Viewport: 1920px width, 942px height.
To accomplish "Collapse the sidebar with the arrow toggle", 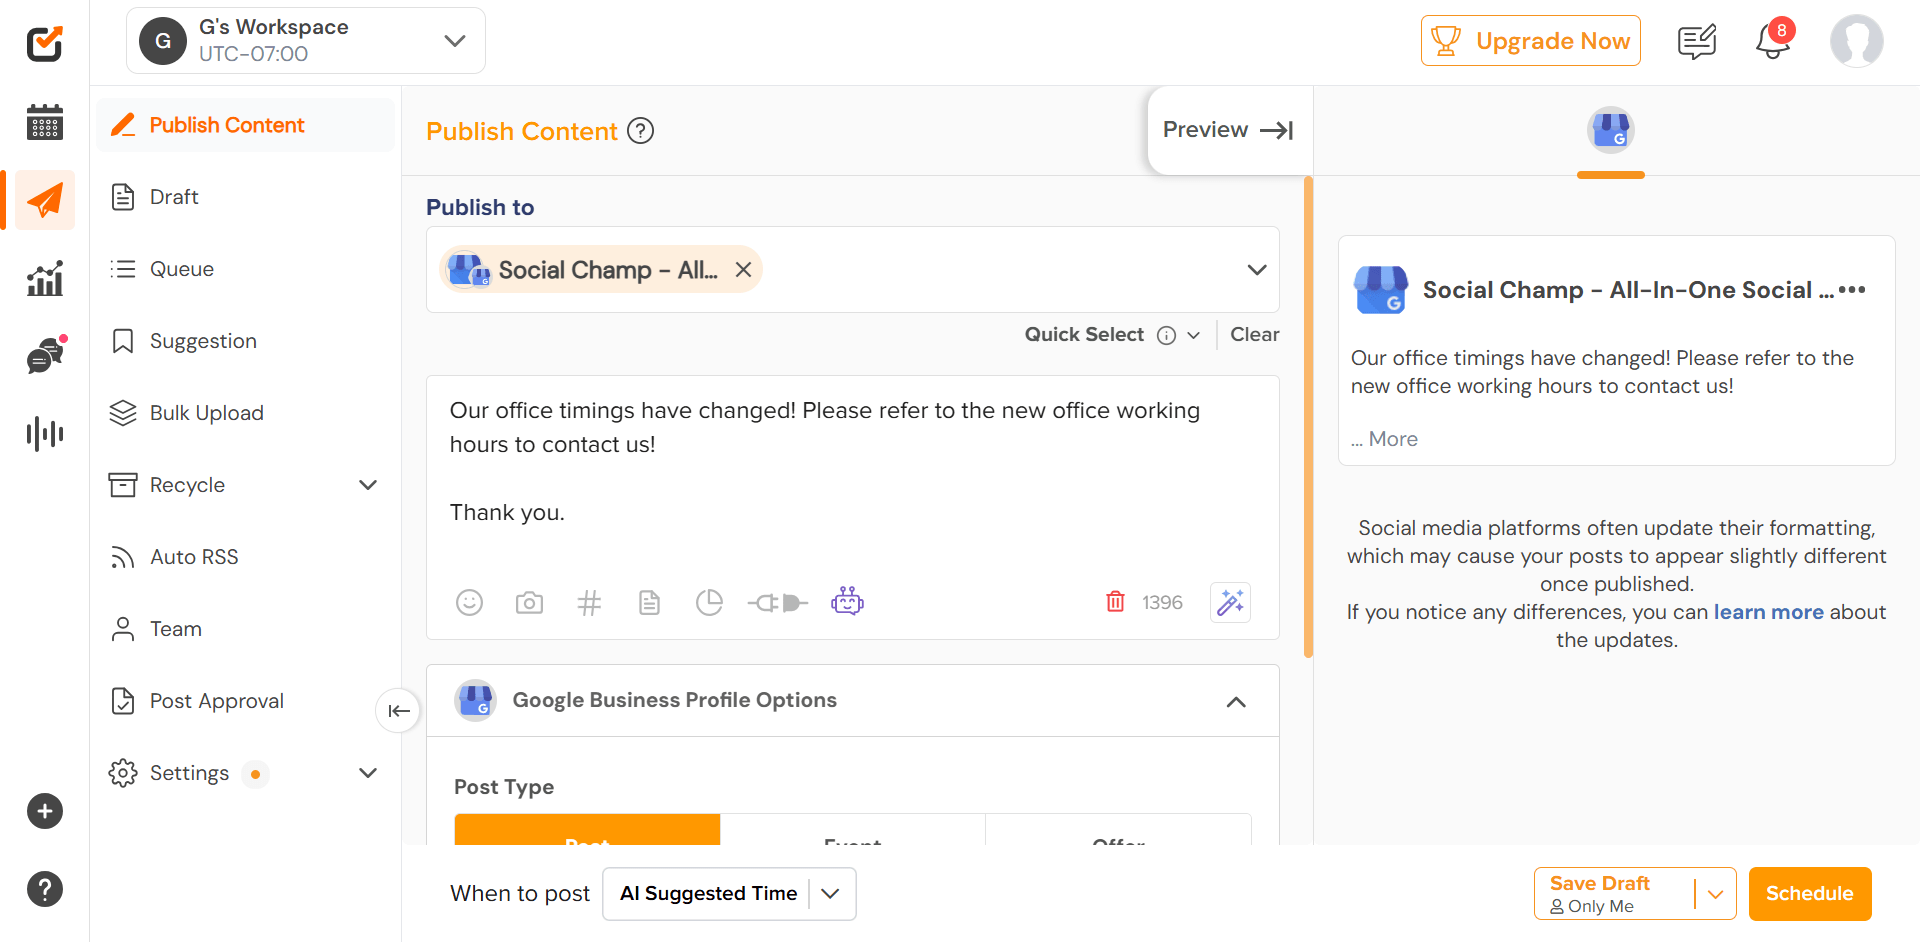I will 398,711.
